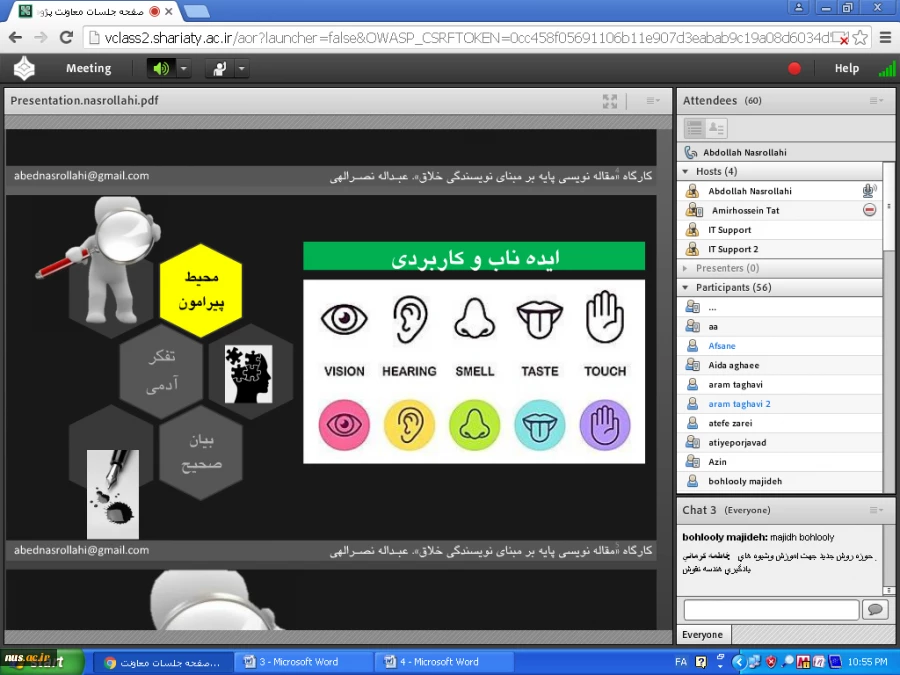The image size is (900, 675).
Task: Open the Meeting menu
Action: click(88, 68)
